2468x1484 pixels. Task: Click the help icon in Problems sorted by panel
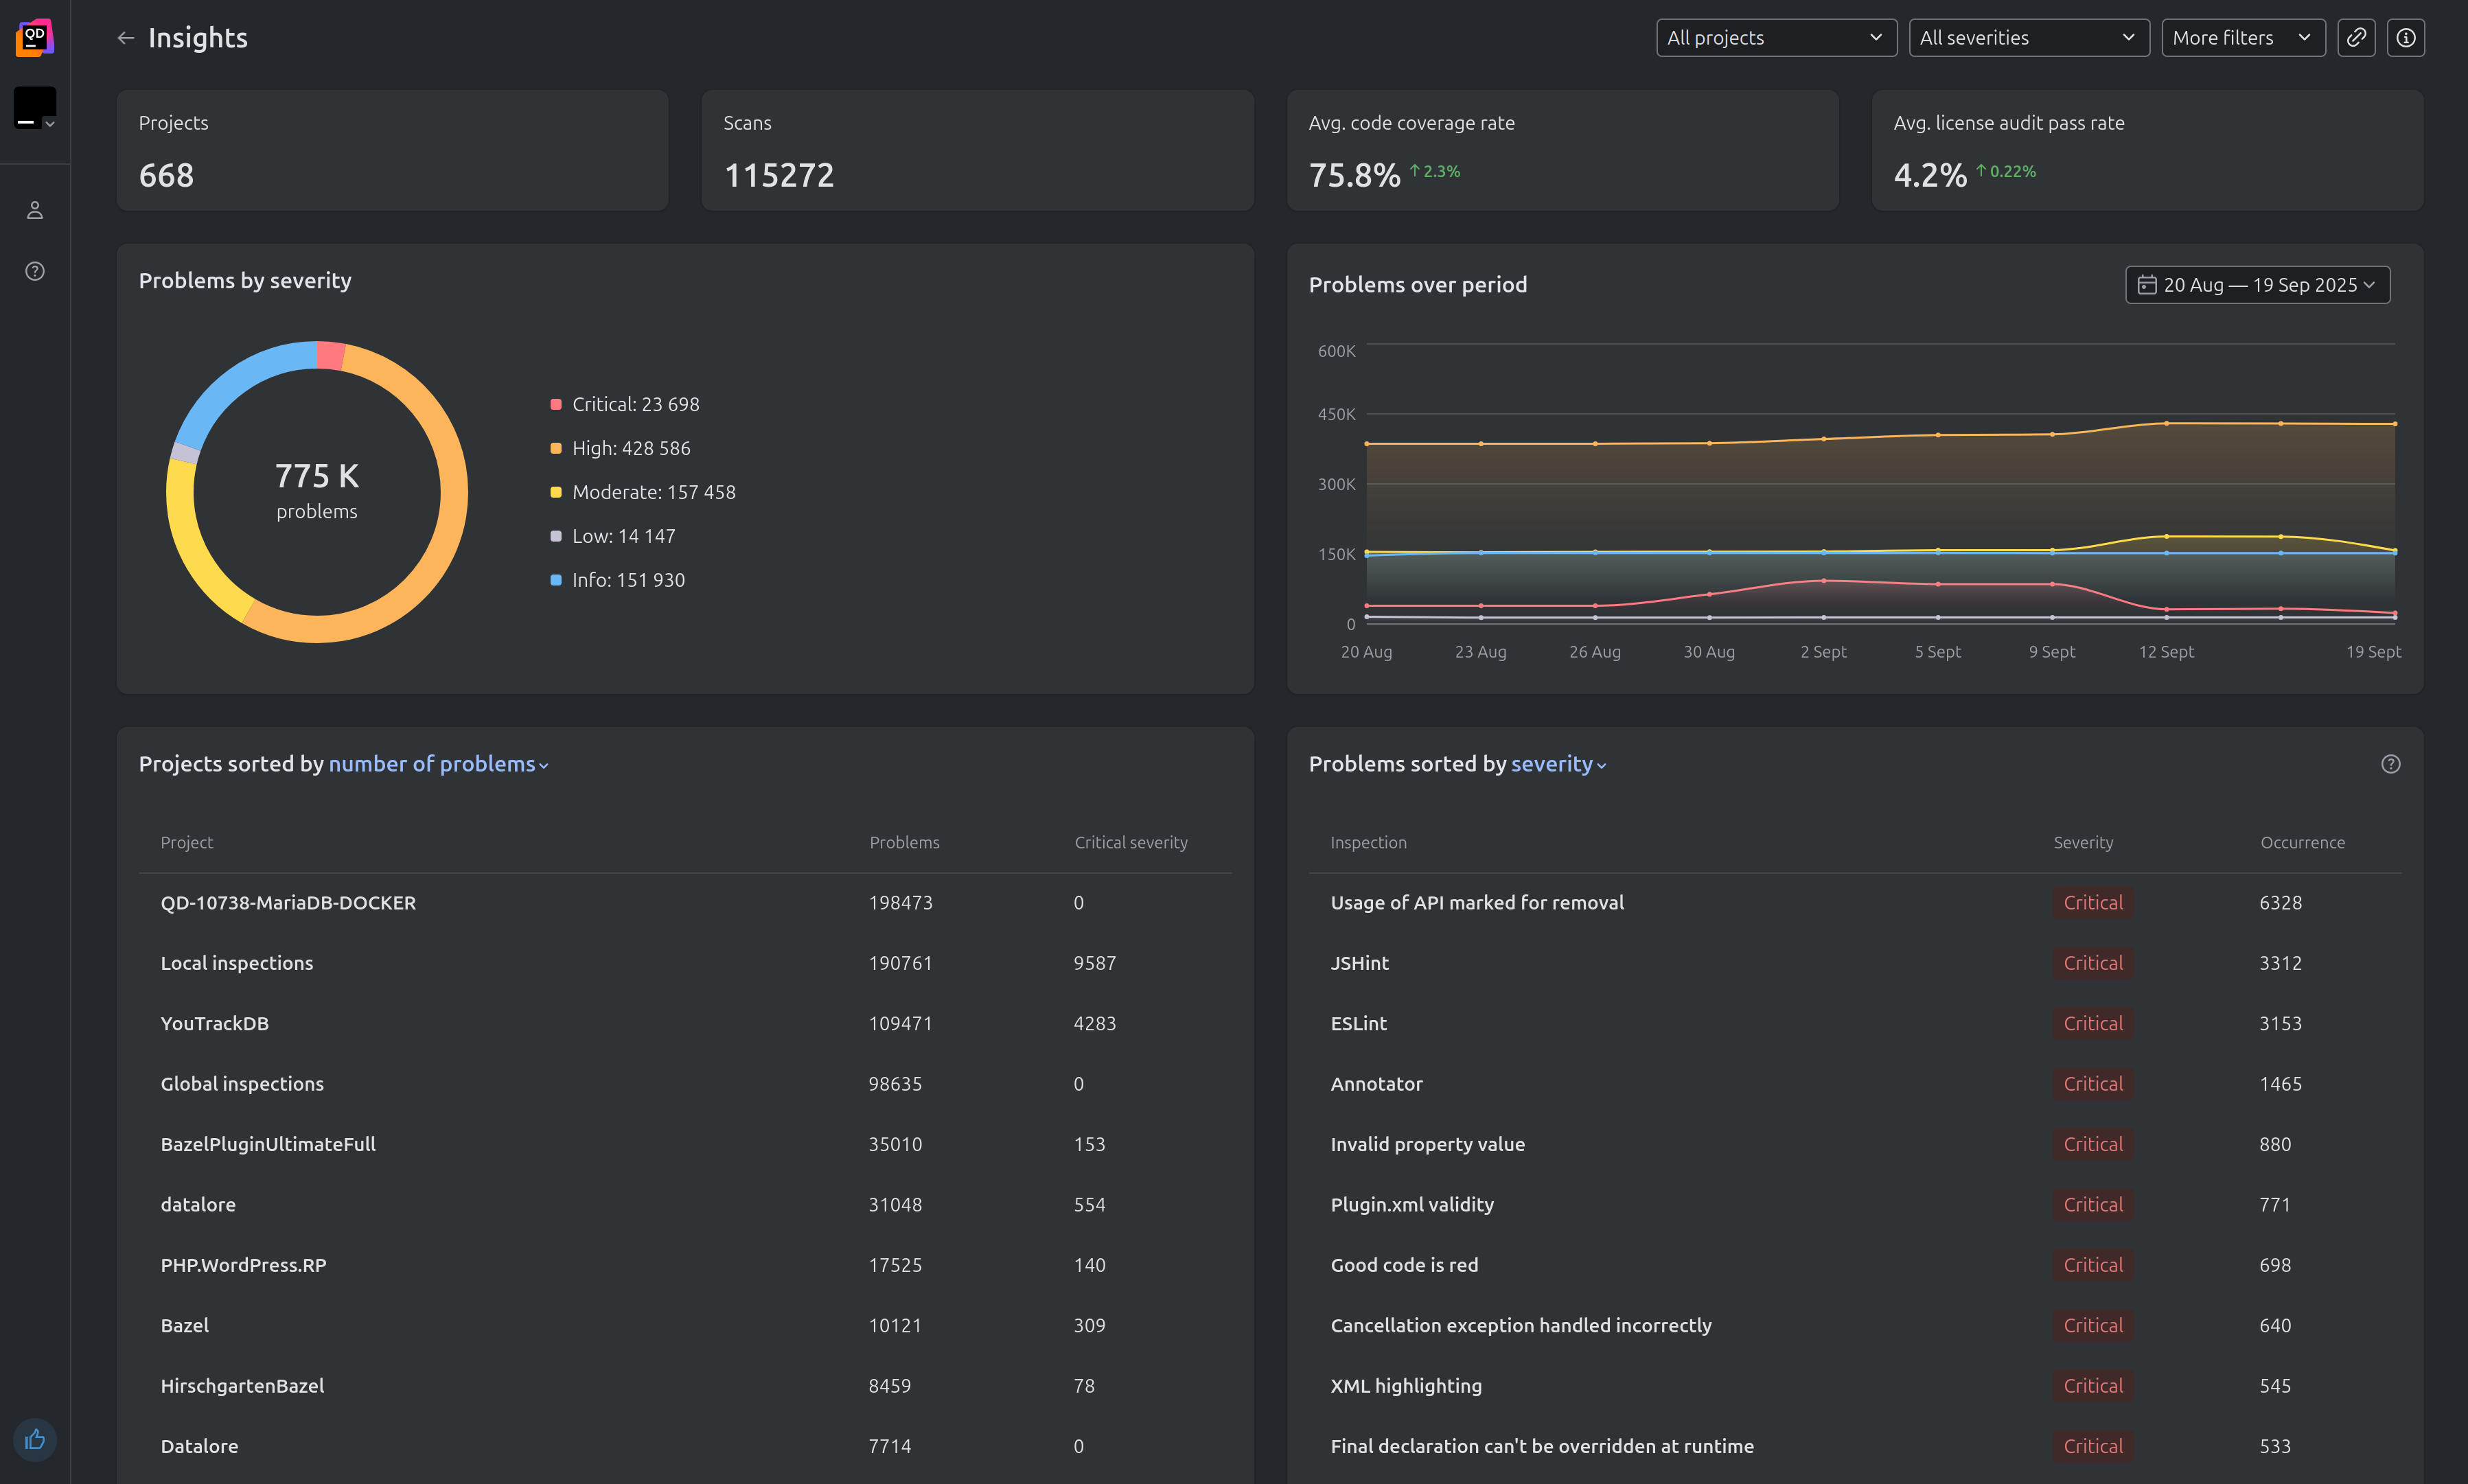(x=2392, y=763)
